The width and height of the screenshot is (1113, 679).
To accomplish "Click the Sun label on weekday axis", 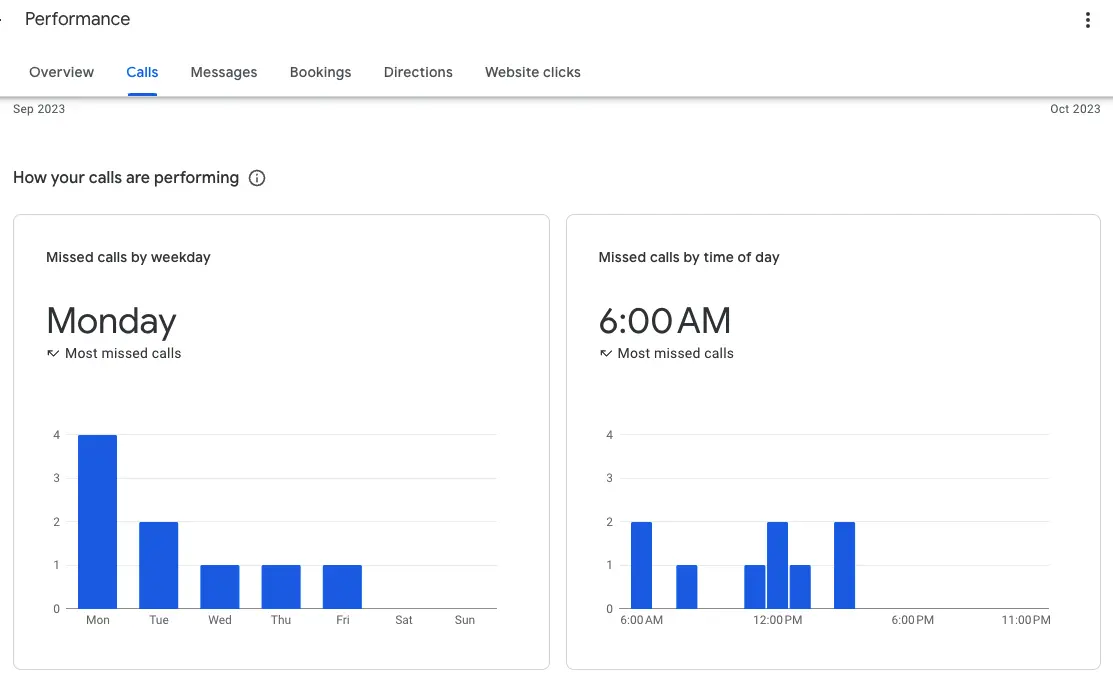I will tap(465, 620).
